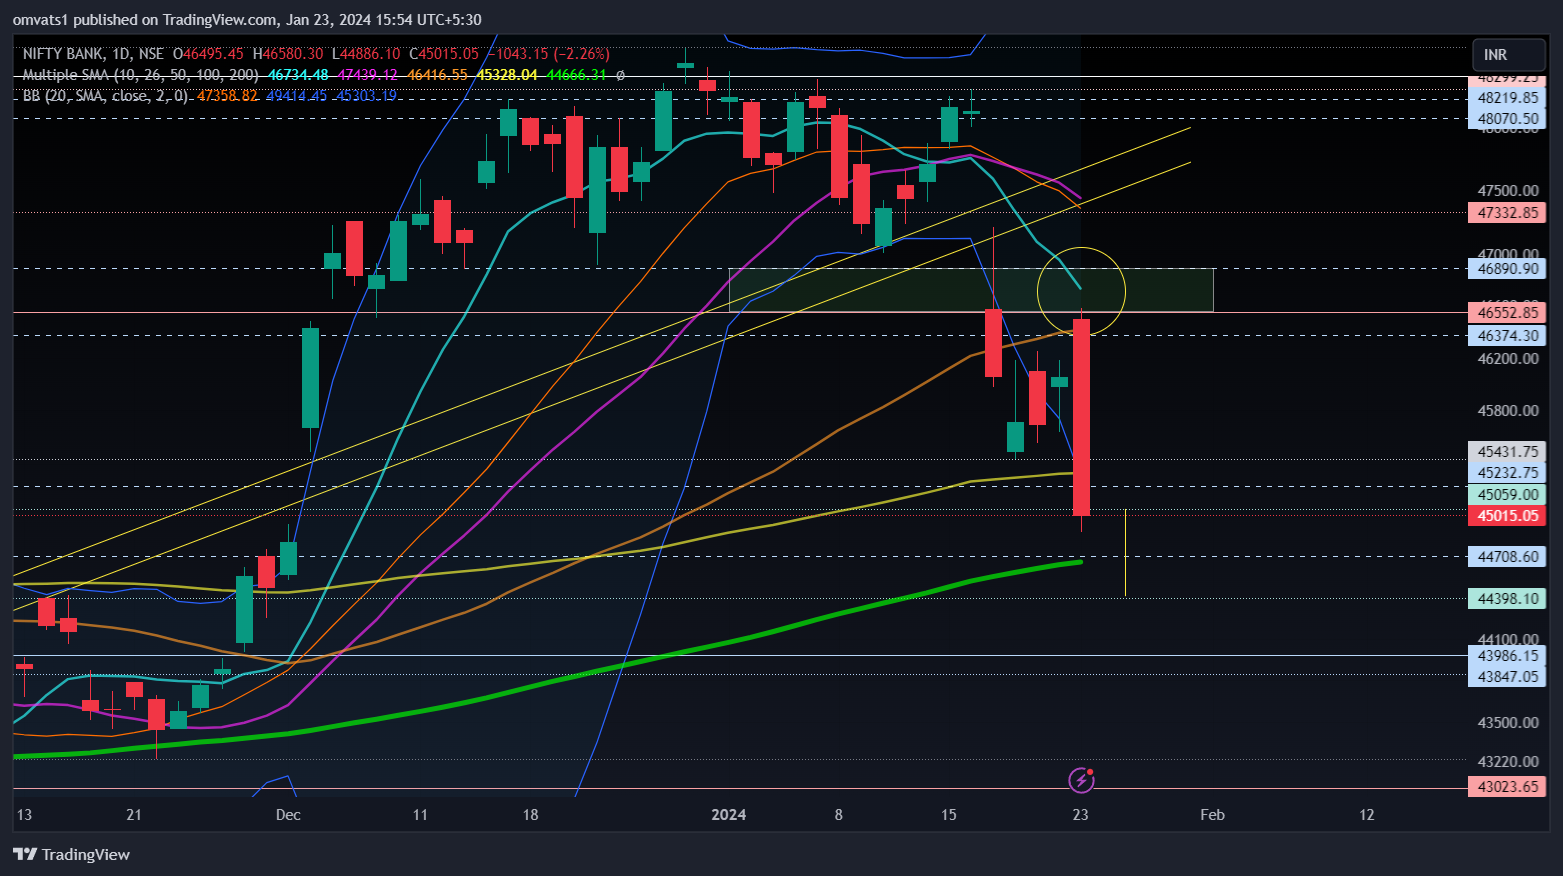Click the red 46552.85 price label
This screenshot has height=876, width=1563.
pyautogui.click(x=1507, y=313)
